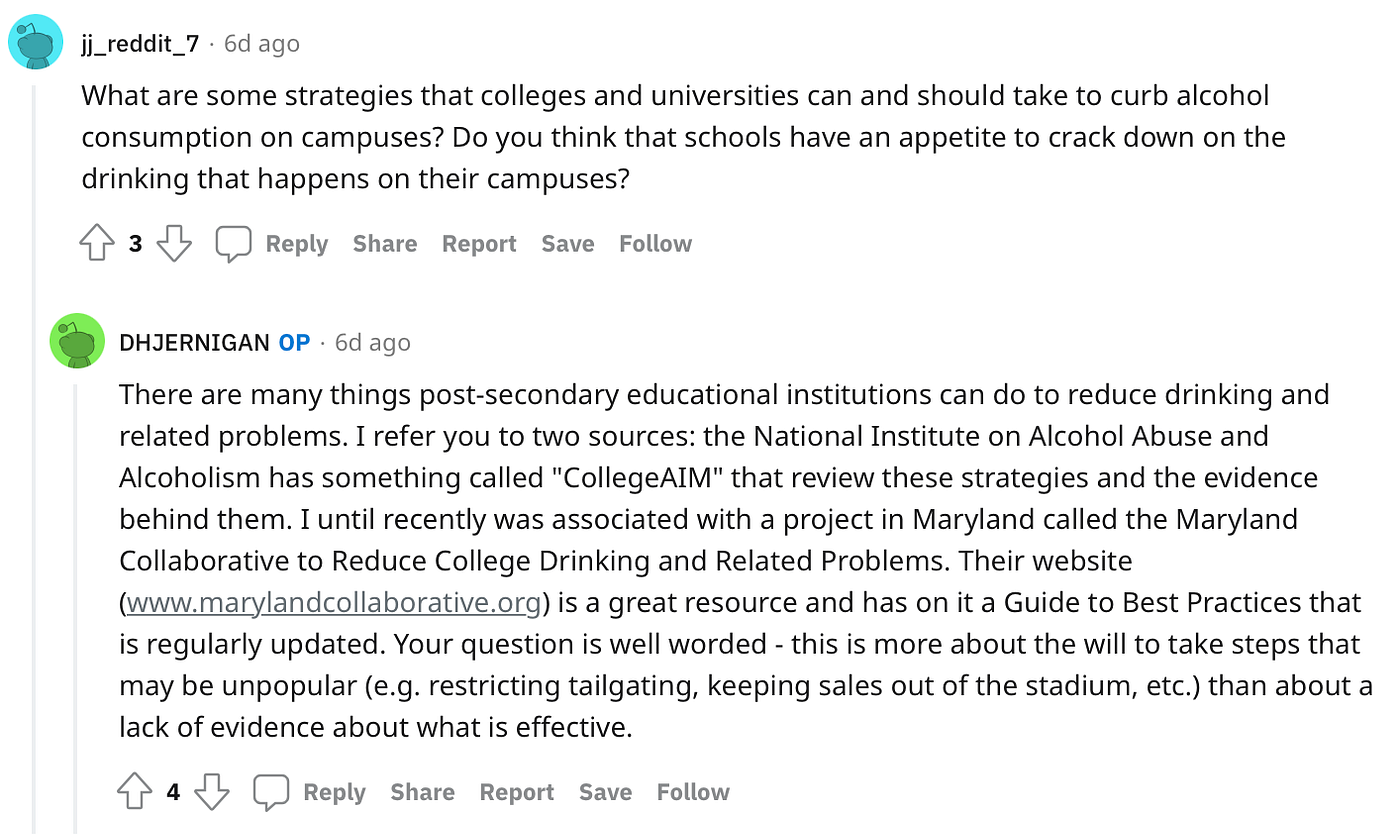The width and height of the screenshot is (1400, 836).
Task: Visit the jj_reddit_7 username link
Action: coord(140,44)
